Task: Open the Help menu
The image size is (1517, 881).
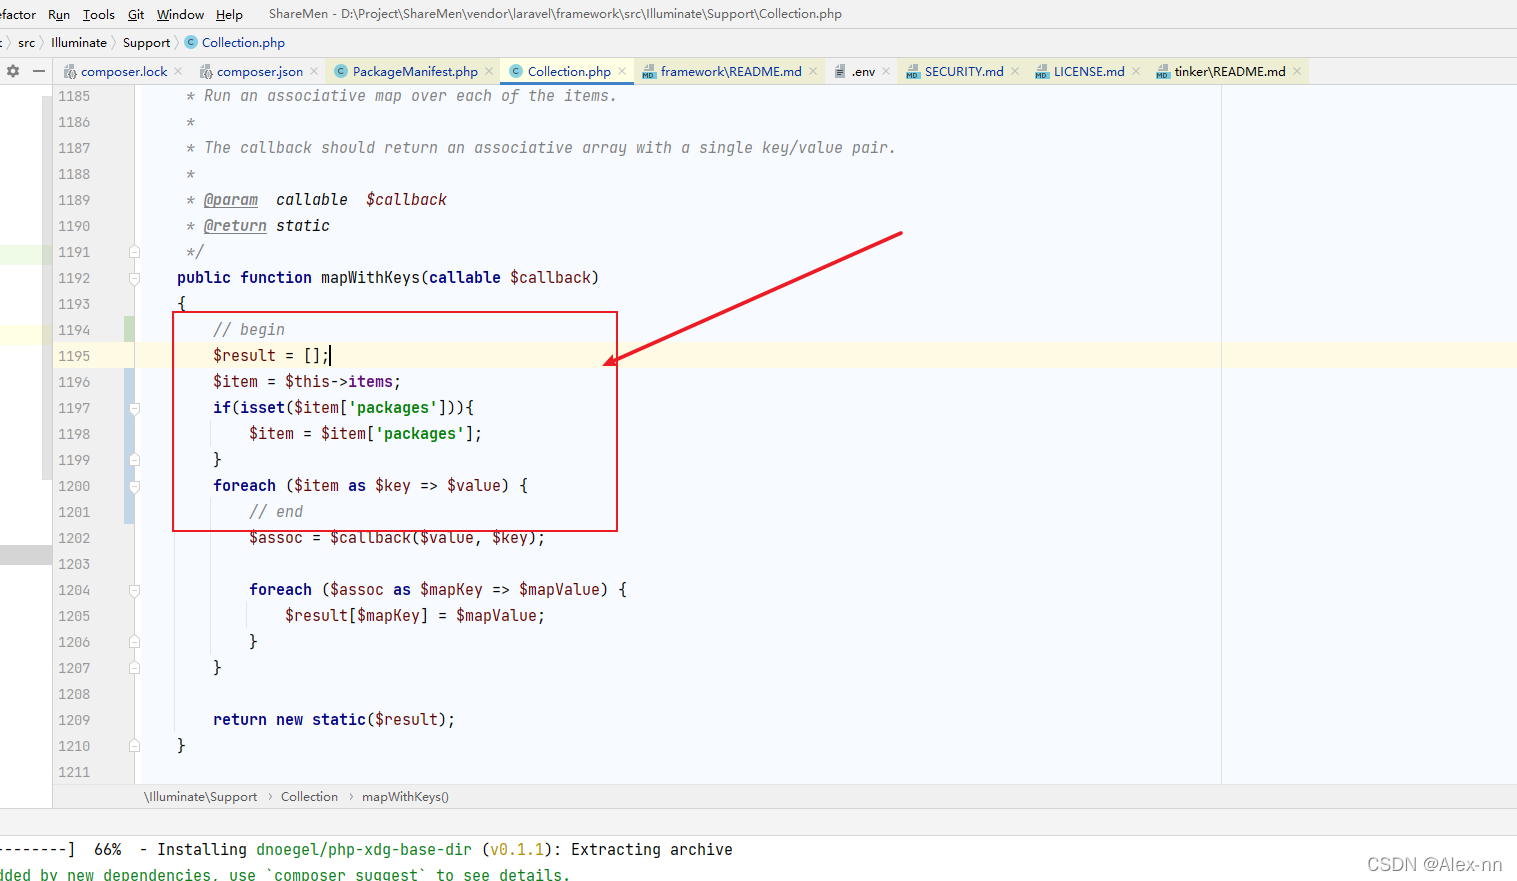Action: [229, 14]
